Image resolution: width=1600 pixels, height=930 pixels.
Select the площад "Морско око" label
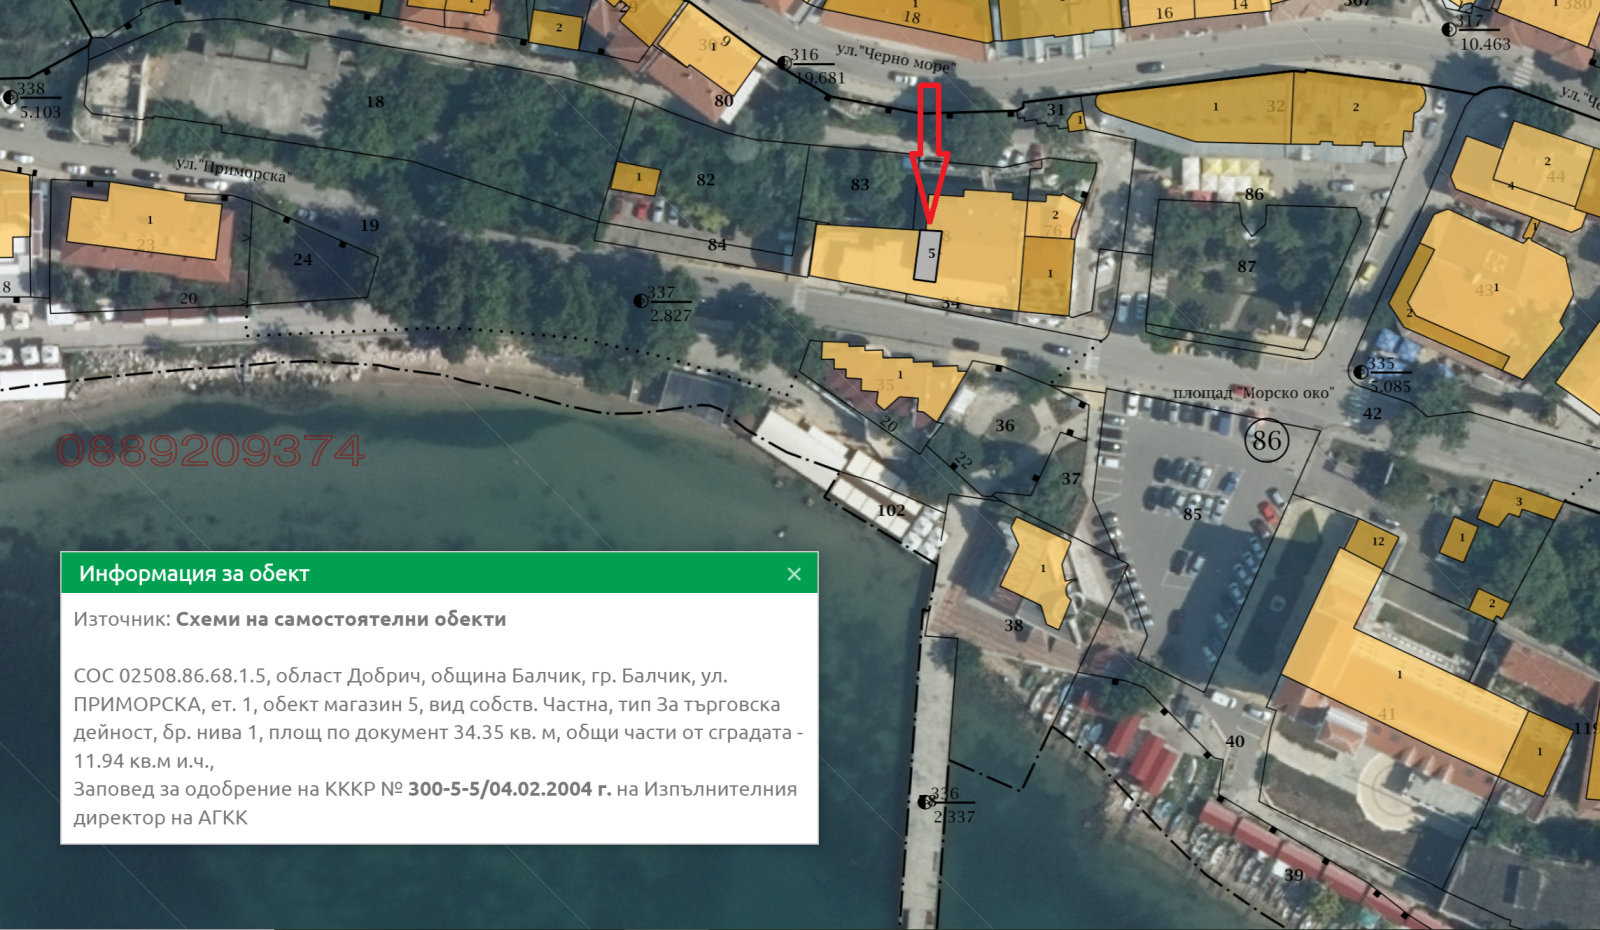[x=1253, y=393]
